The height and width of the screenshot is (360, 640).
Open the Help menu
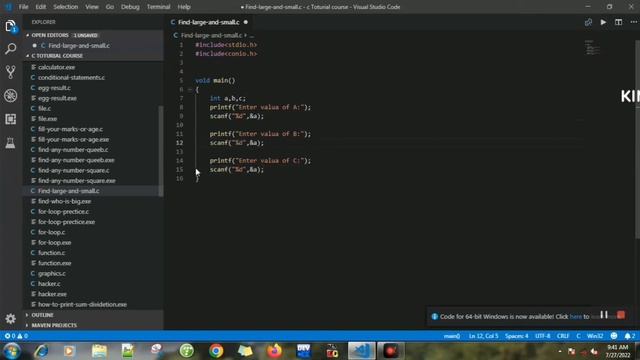click(184, 7)
